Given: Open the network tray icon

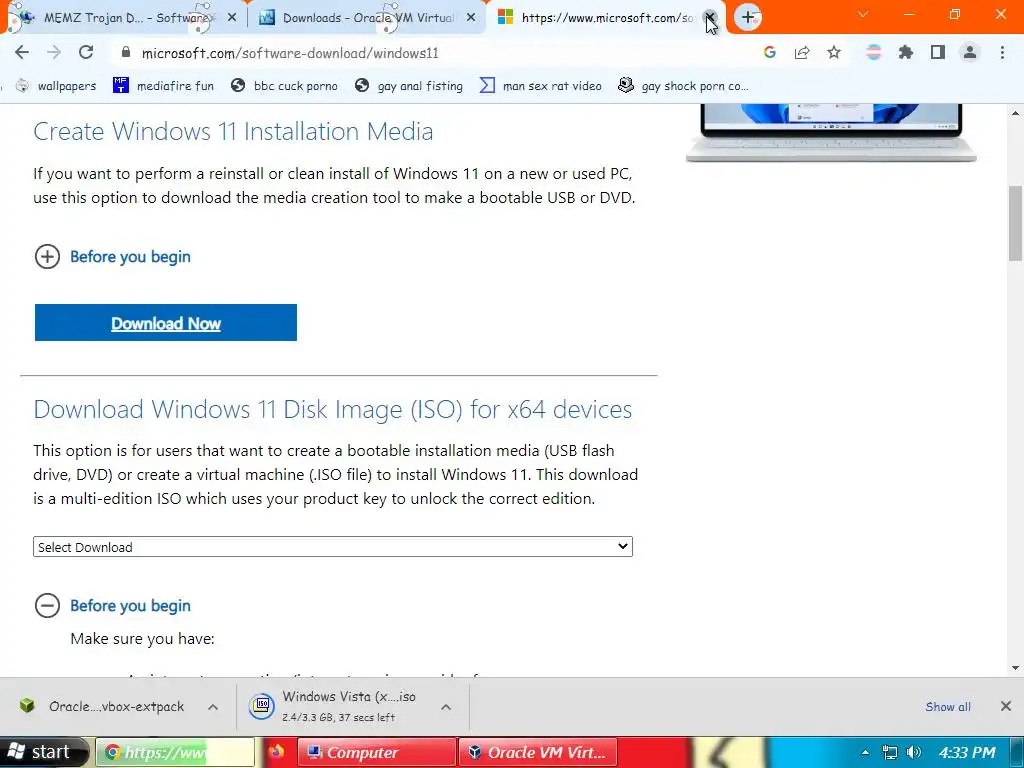Looking at the screenshot, I should (x=889, y=752).
